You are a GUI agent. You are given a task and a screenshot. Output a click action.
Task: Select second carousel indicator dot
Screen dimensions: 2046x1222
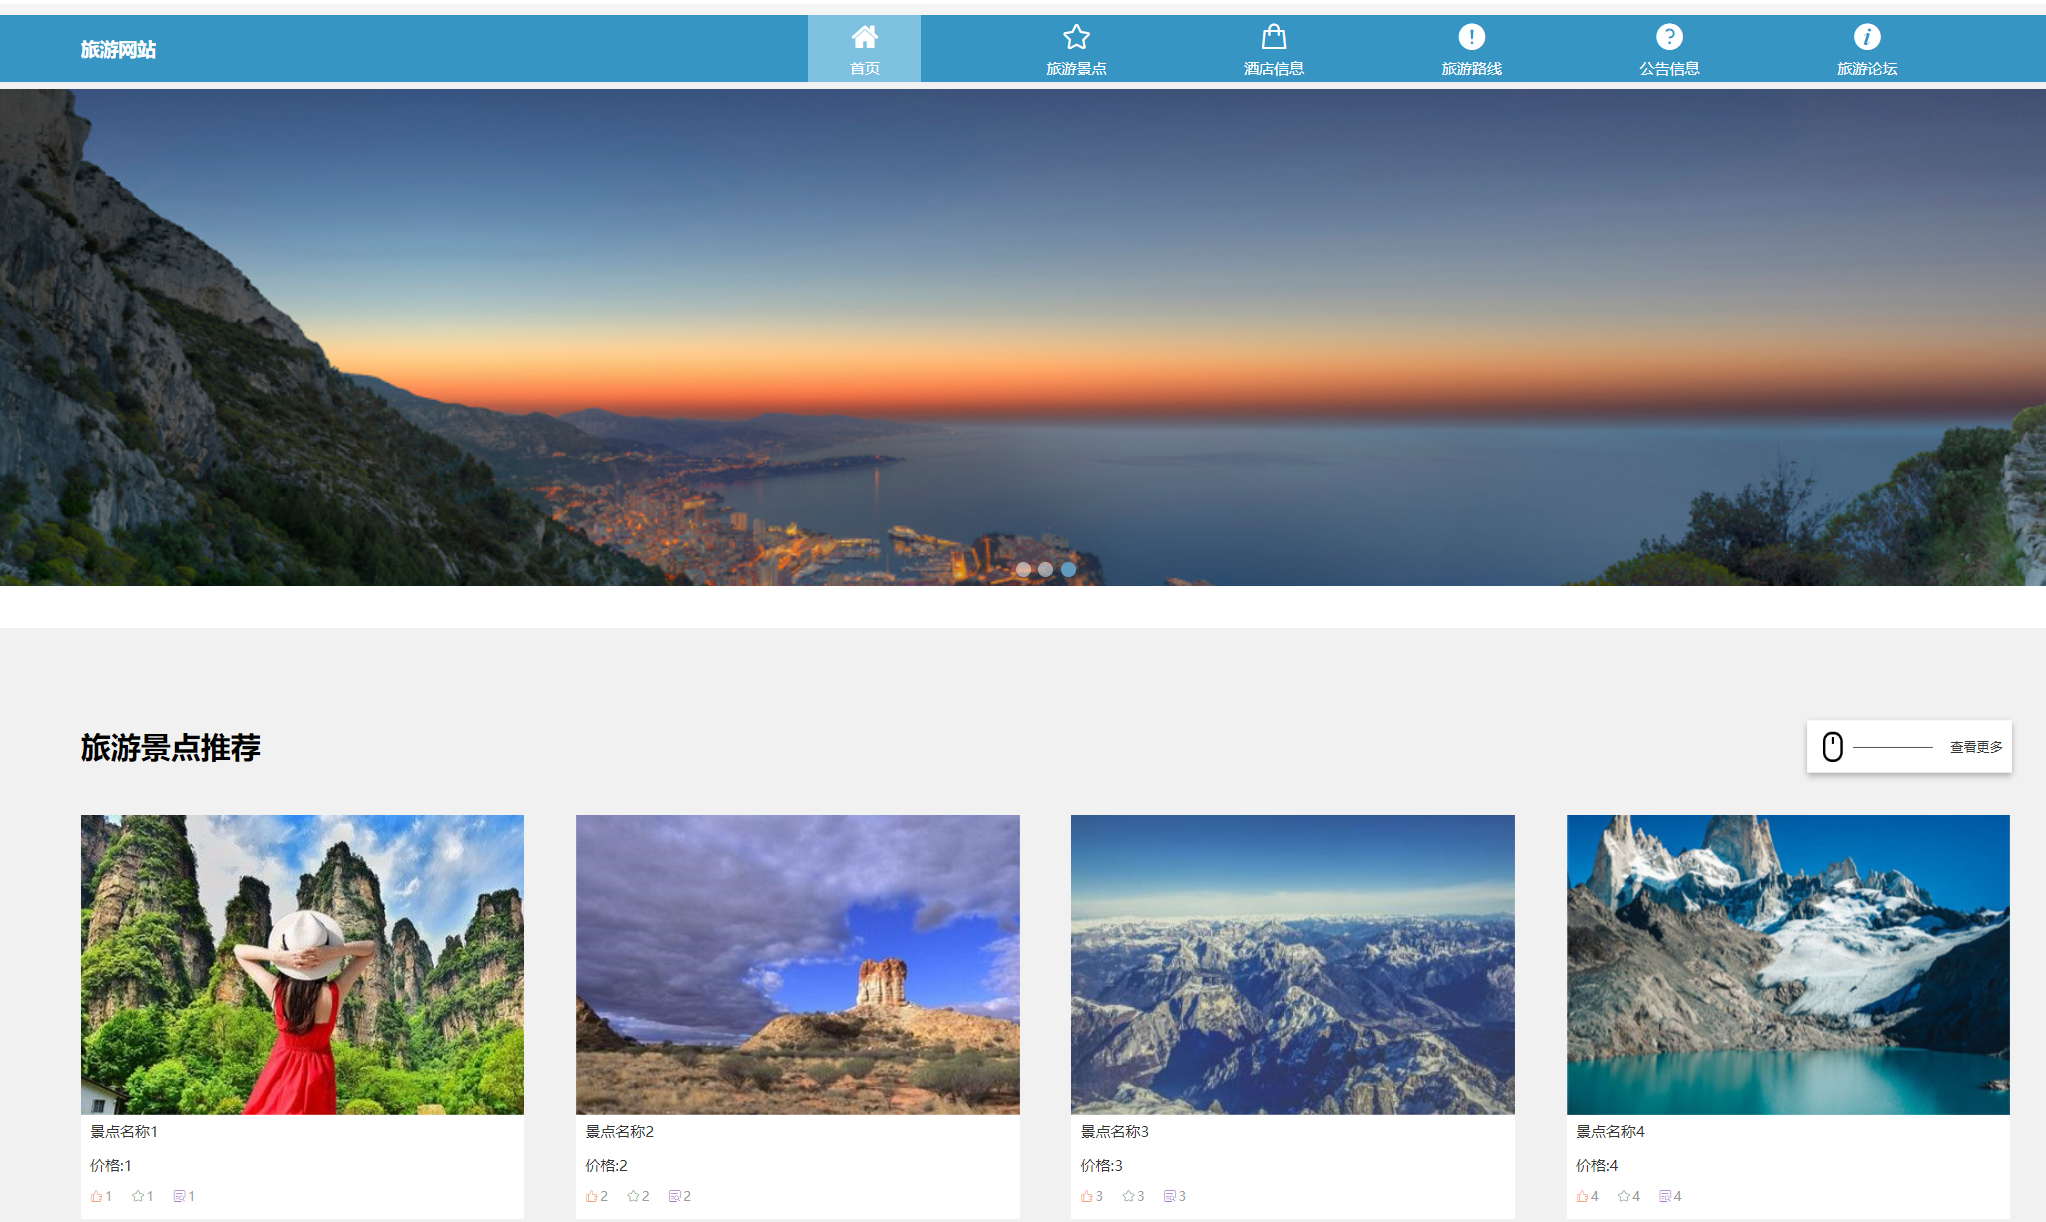point(1045,569)
